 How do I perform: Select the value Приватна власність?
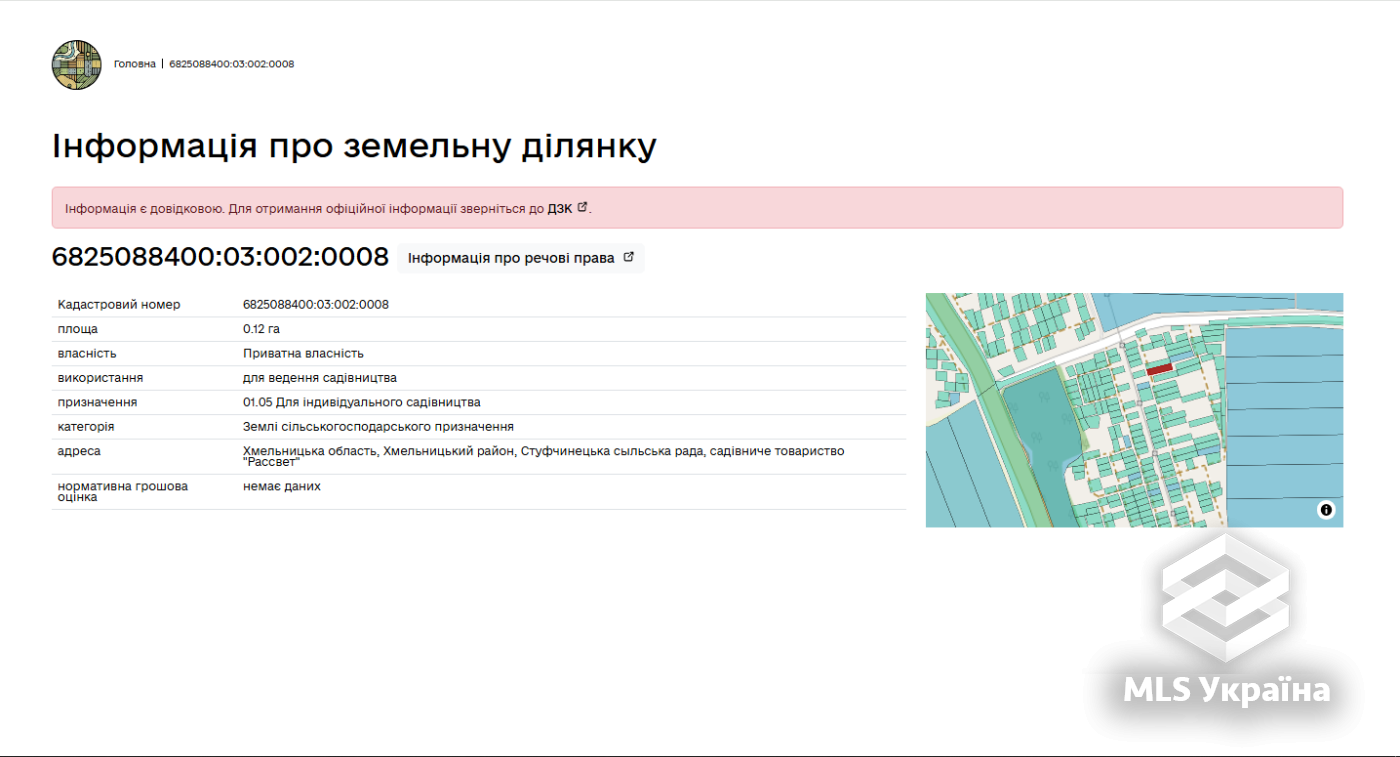click(x=303, y=353)
